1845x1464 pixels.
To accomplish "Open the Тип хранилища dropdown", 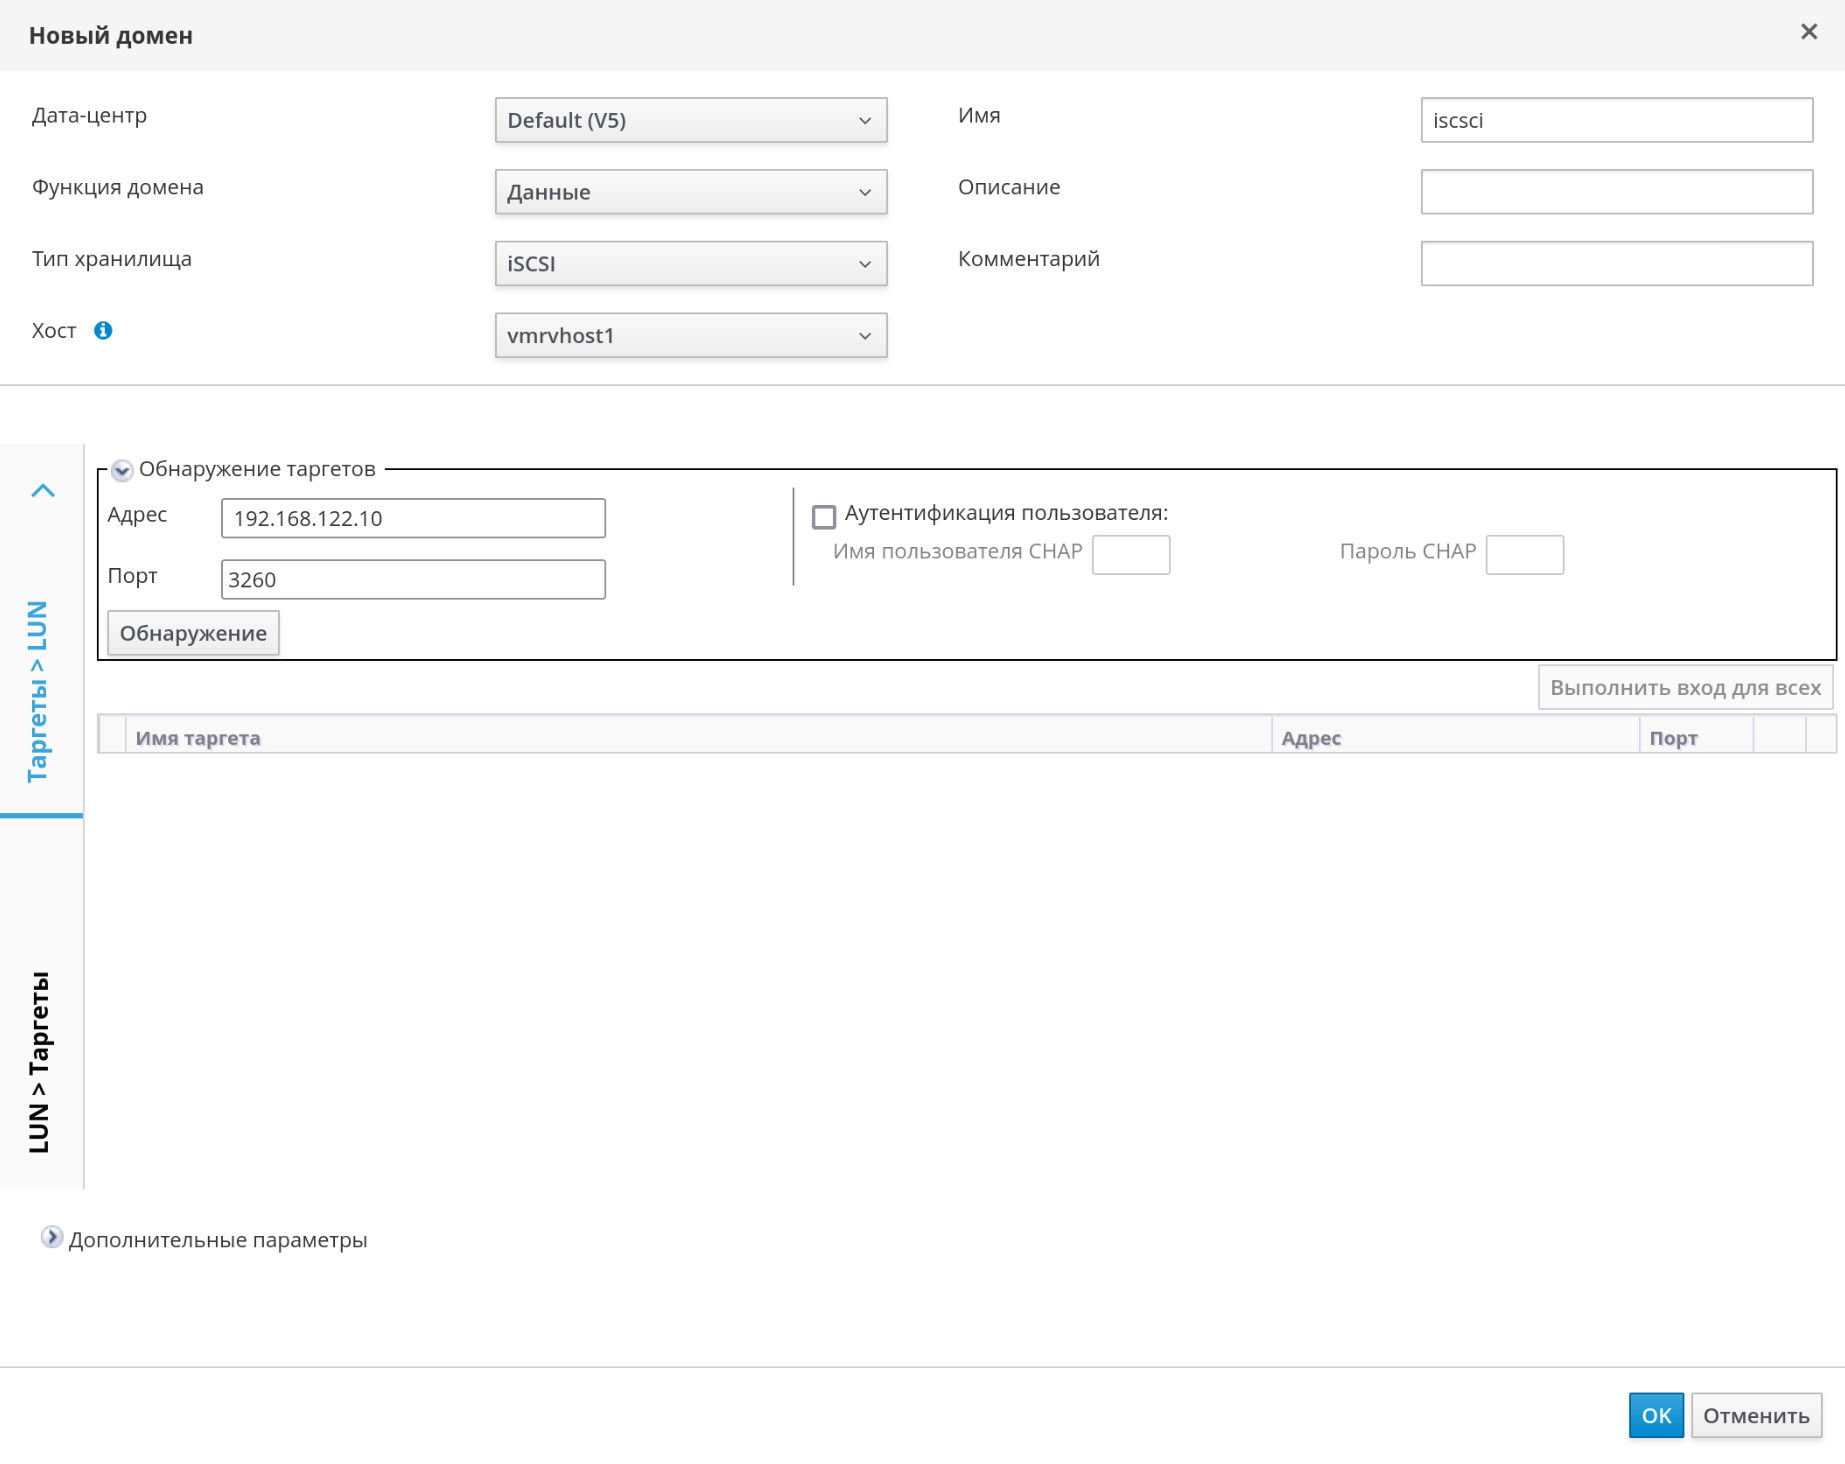I will (x=690, y=264).
